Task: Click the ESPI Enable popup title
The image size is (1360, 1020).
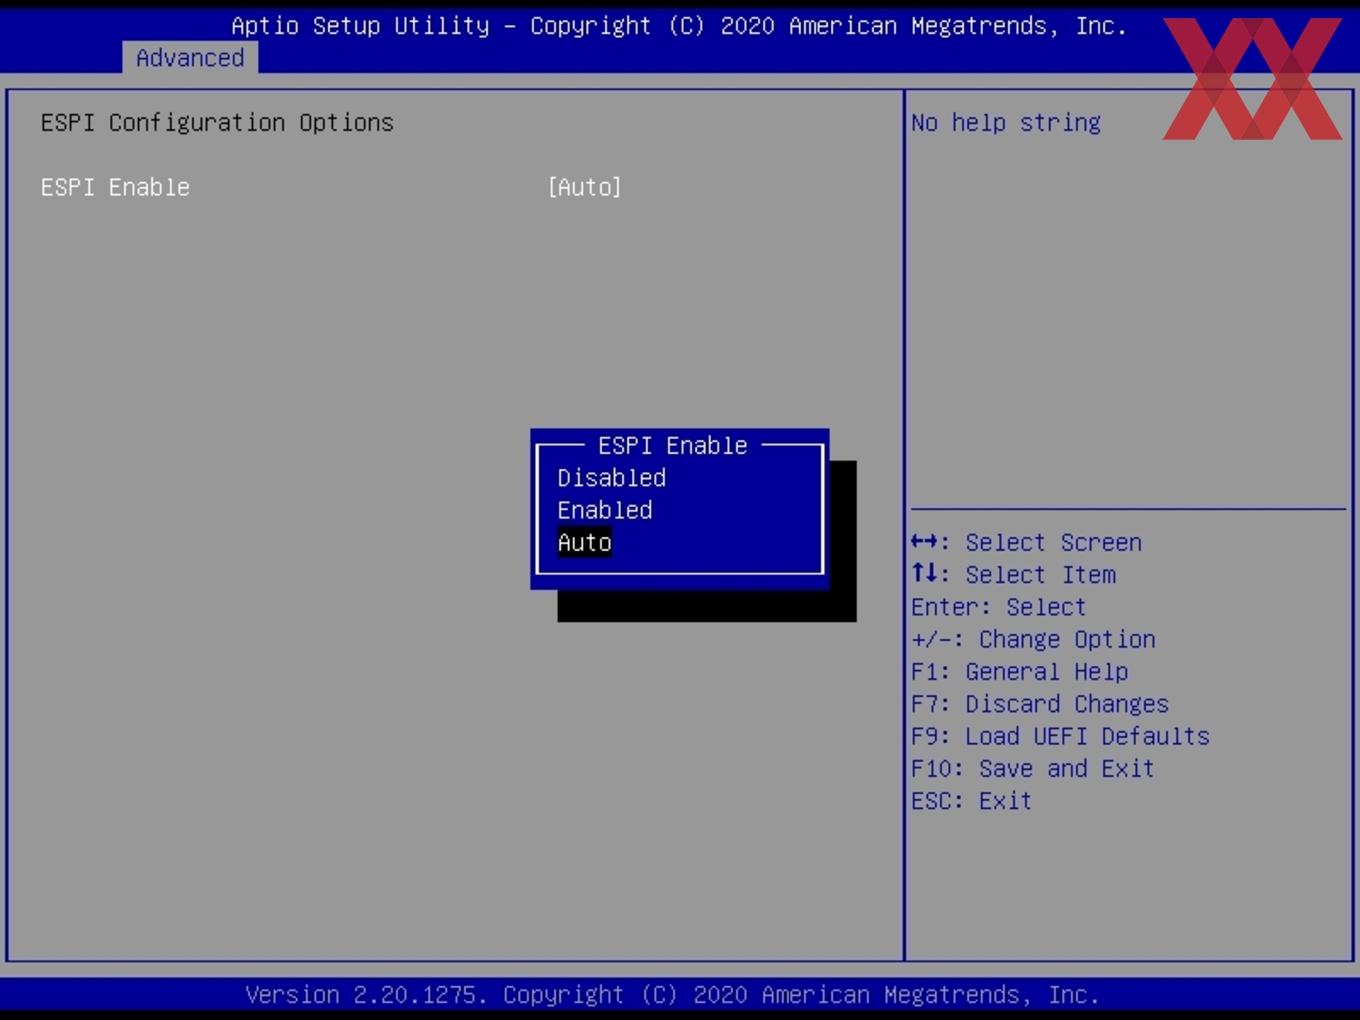Action: [672, 445]
